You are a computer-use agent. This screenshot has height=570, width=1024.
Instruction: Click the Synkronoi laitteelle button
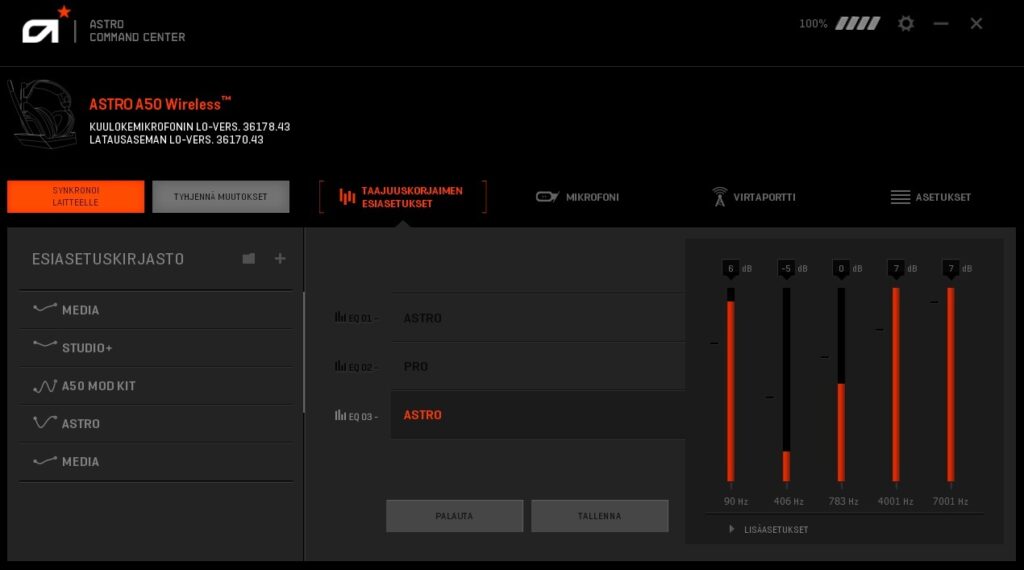tap(76, 197)
